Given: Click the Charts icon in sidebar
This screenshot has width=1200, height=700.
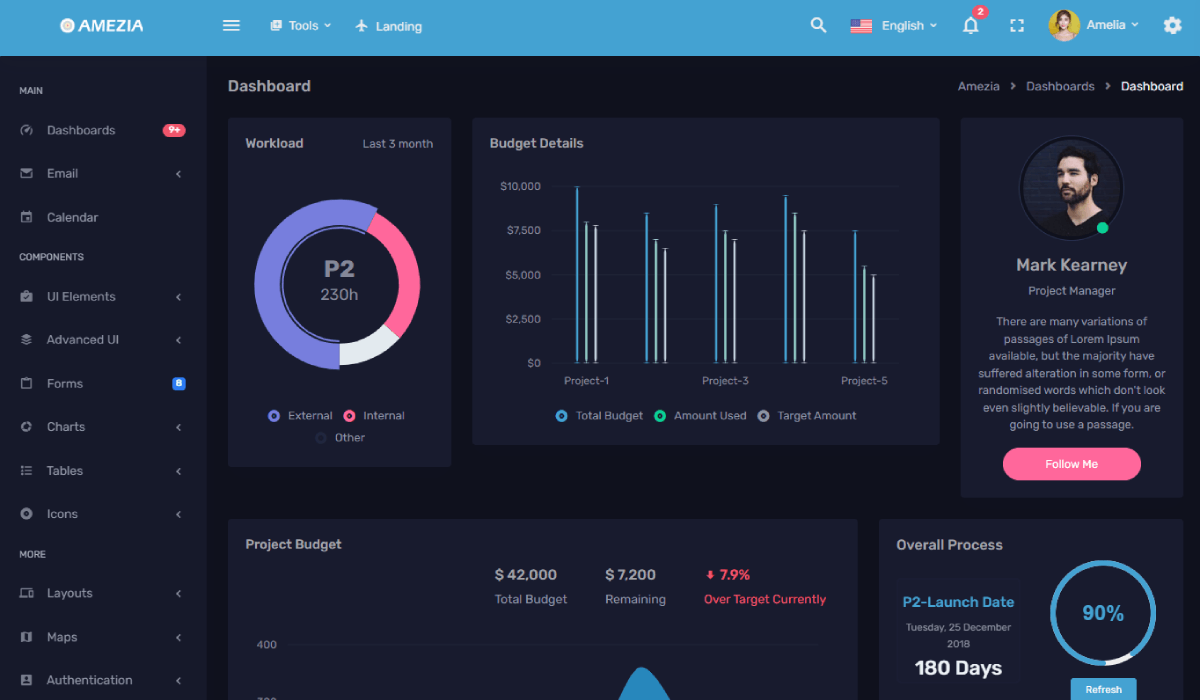Looking at the screenshot, I should (27, 427).
